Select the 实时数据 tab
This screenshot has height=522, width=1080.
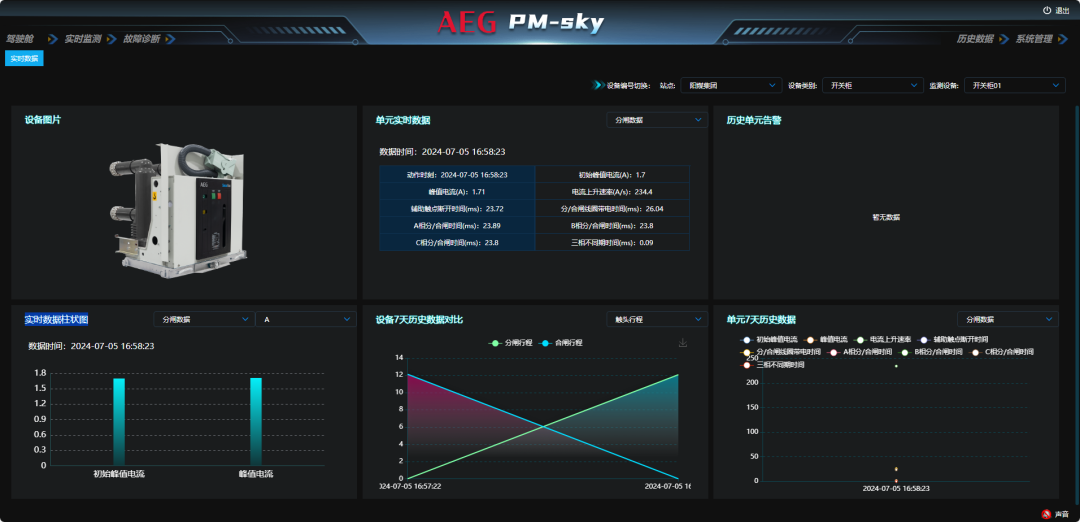[x=24, y=59]
